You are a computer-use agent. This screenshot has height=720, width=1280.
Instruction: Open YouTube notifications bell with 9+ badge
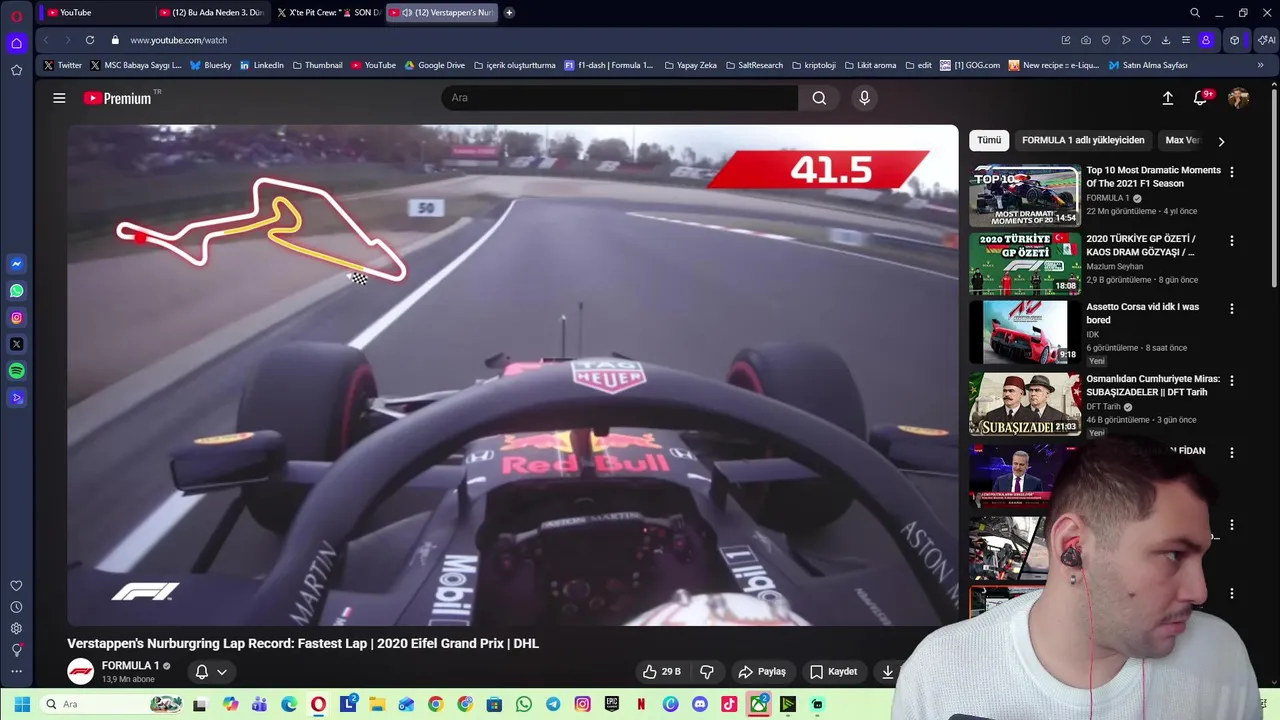tap(1201, 98)
